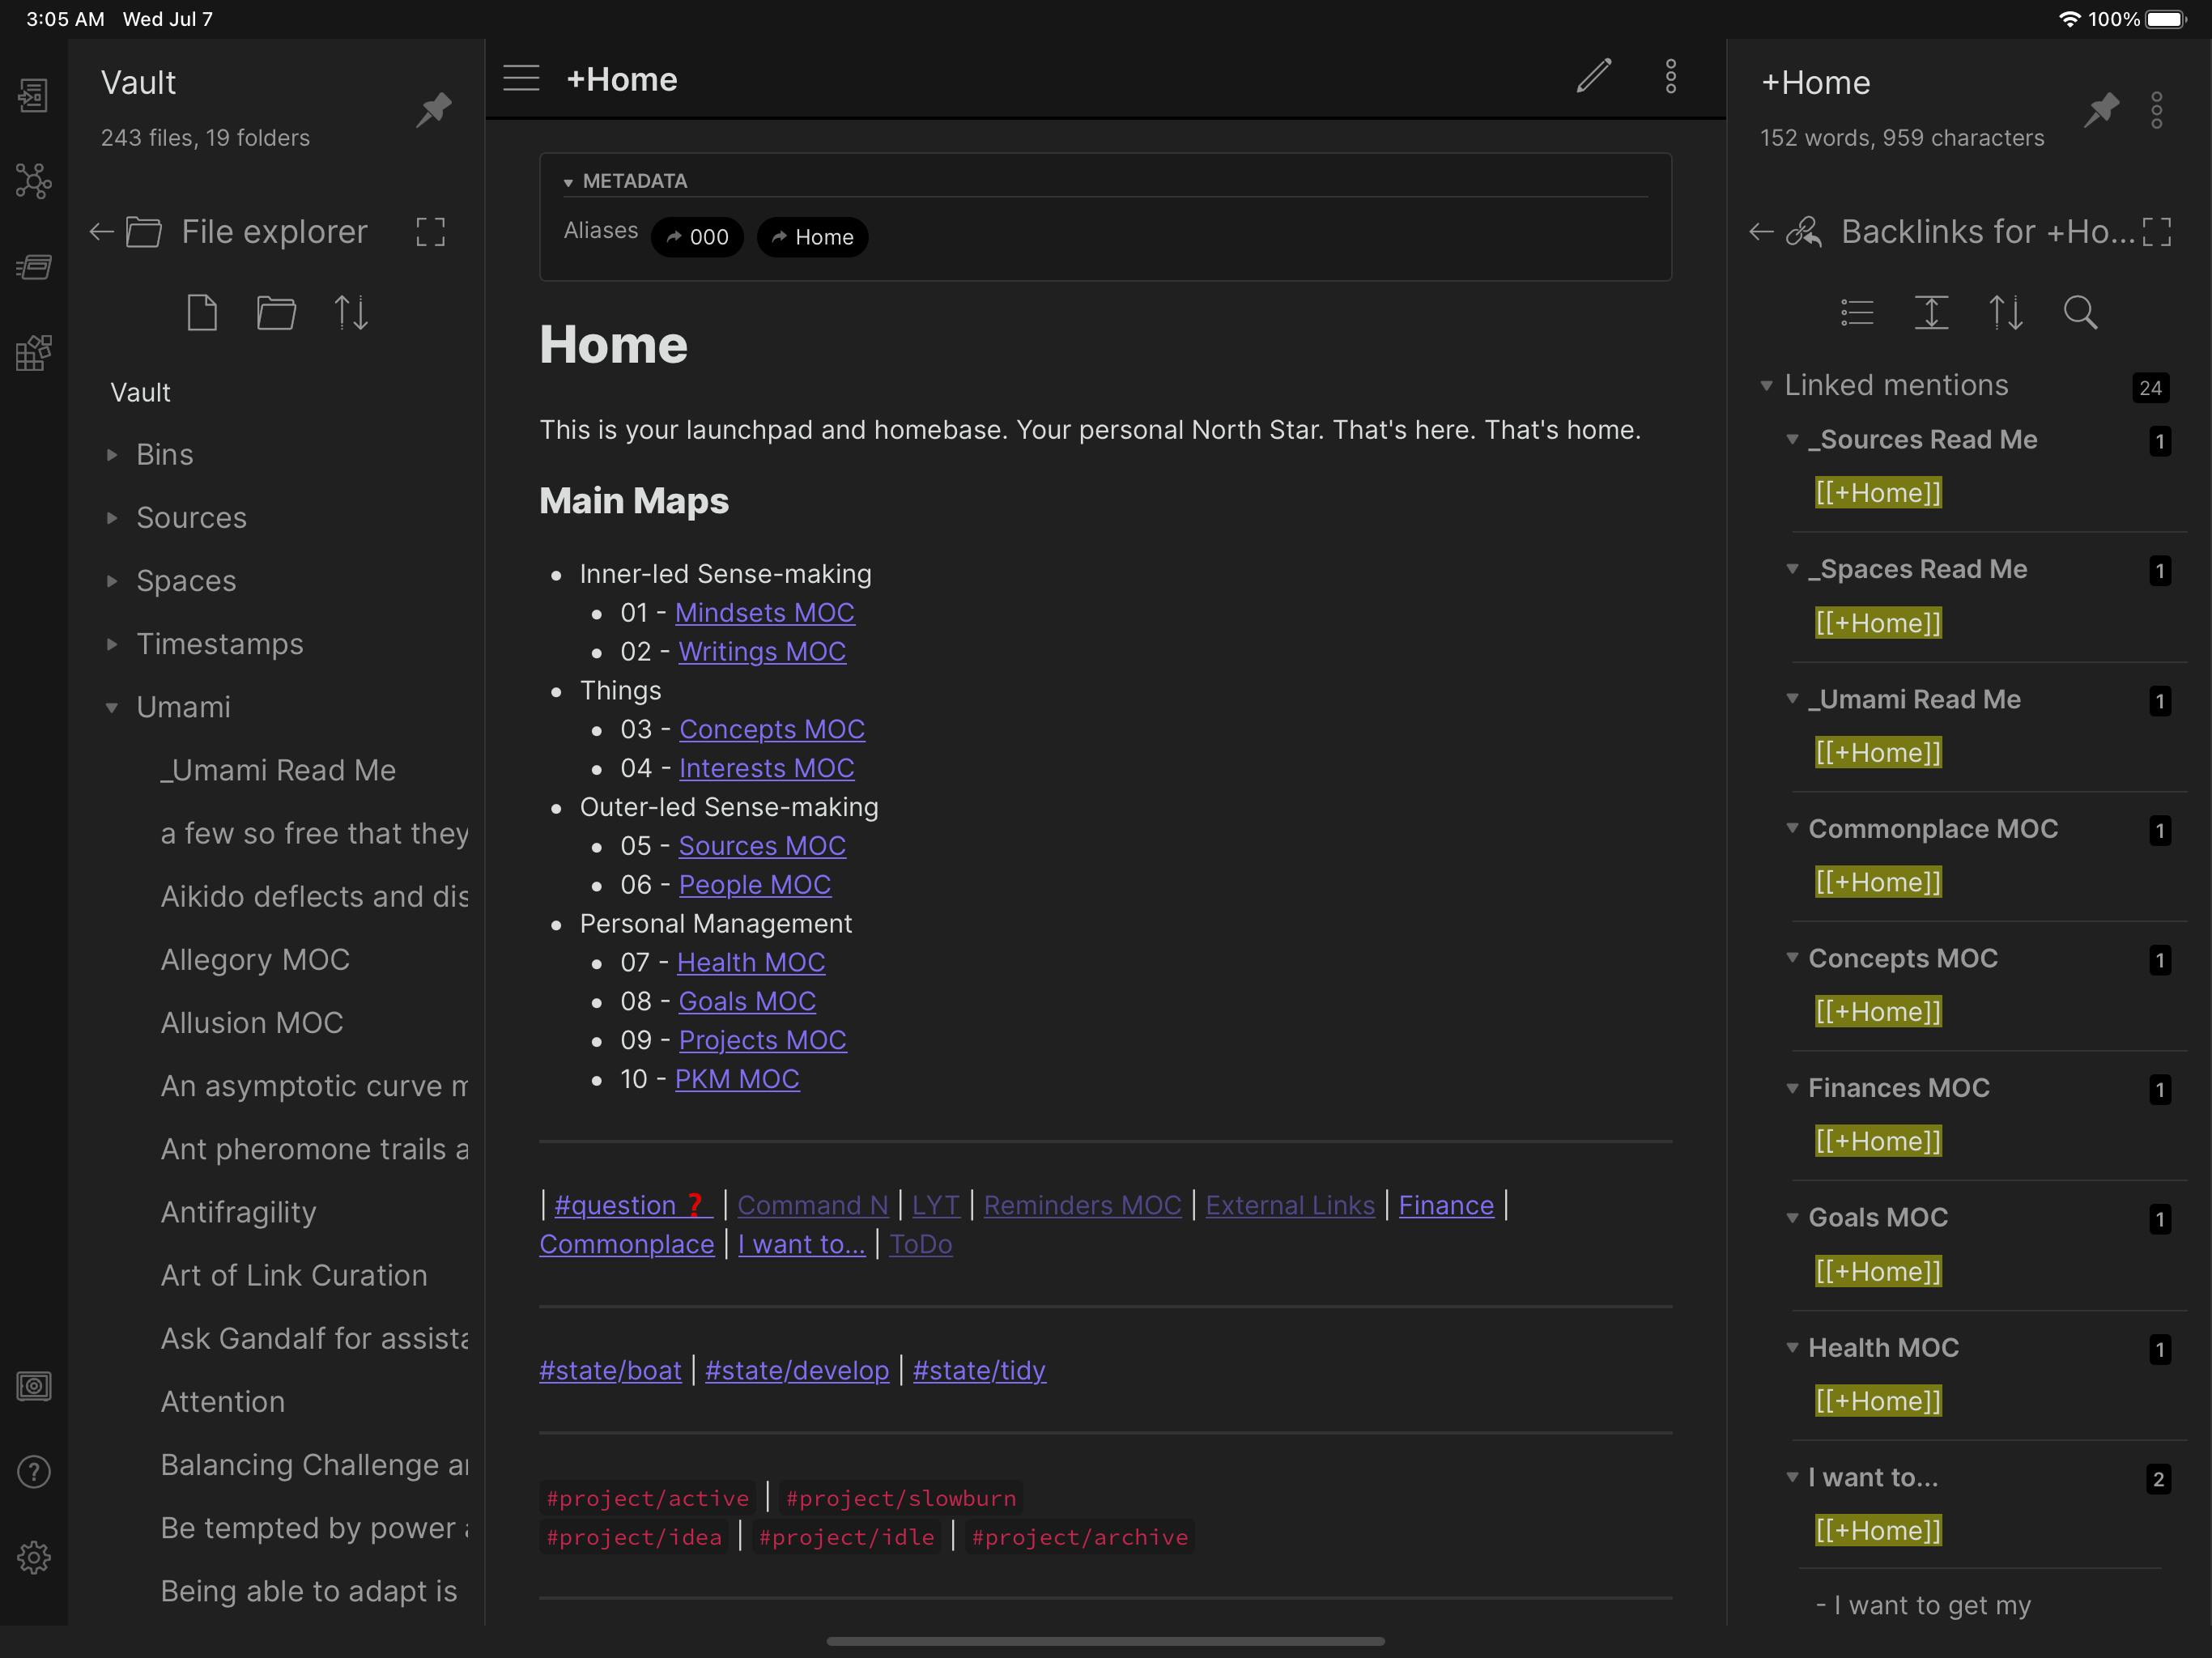Open the vault switcher icon in ribbon
Image resolution: width=2212 pixels, height=1658 pixels.
(x=34, y=1386)
